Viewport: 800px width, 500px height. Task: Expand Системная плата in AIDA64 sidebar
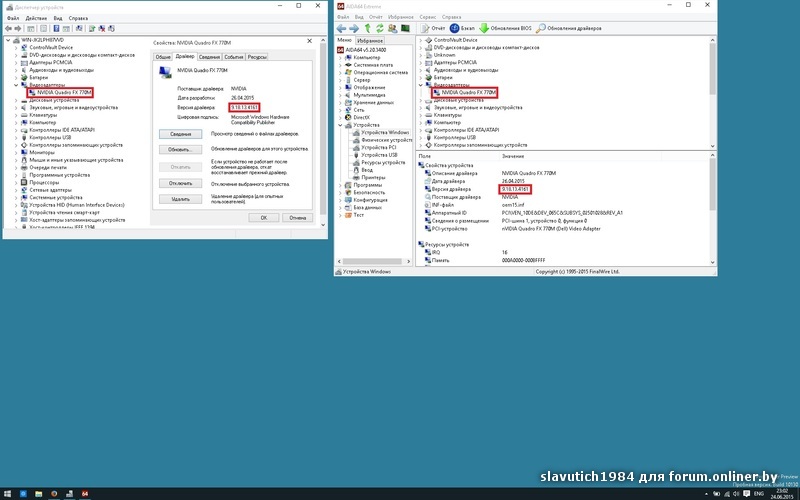340,65
